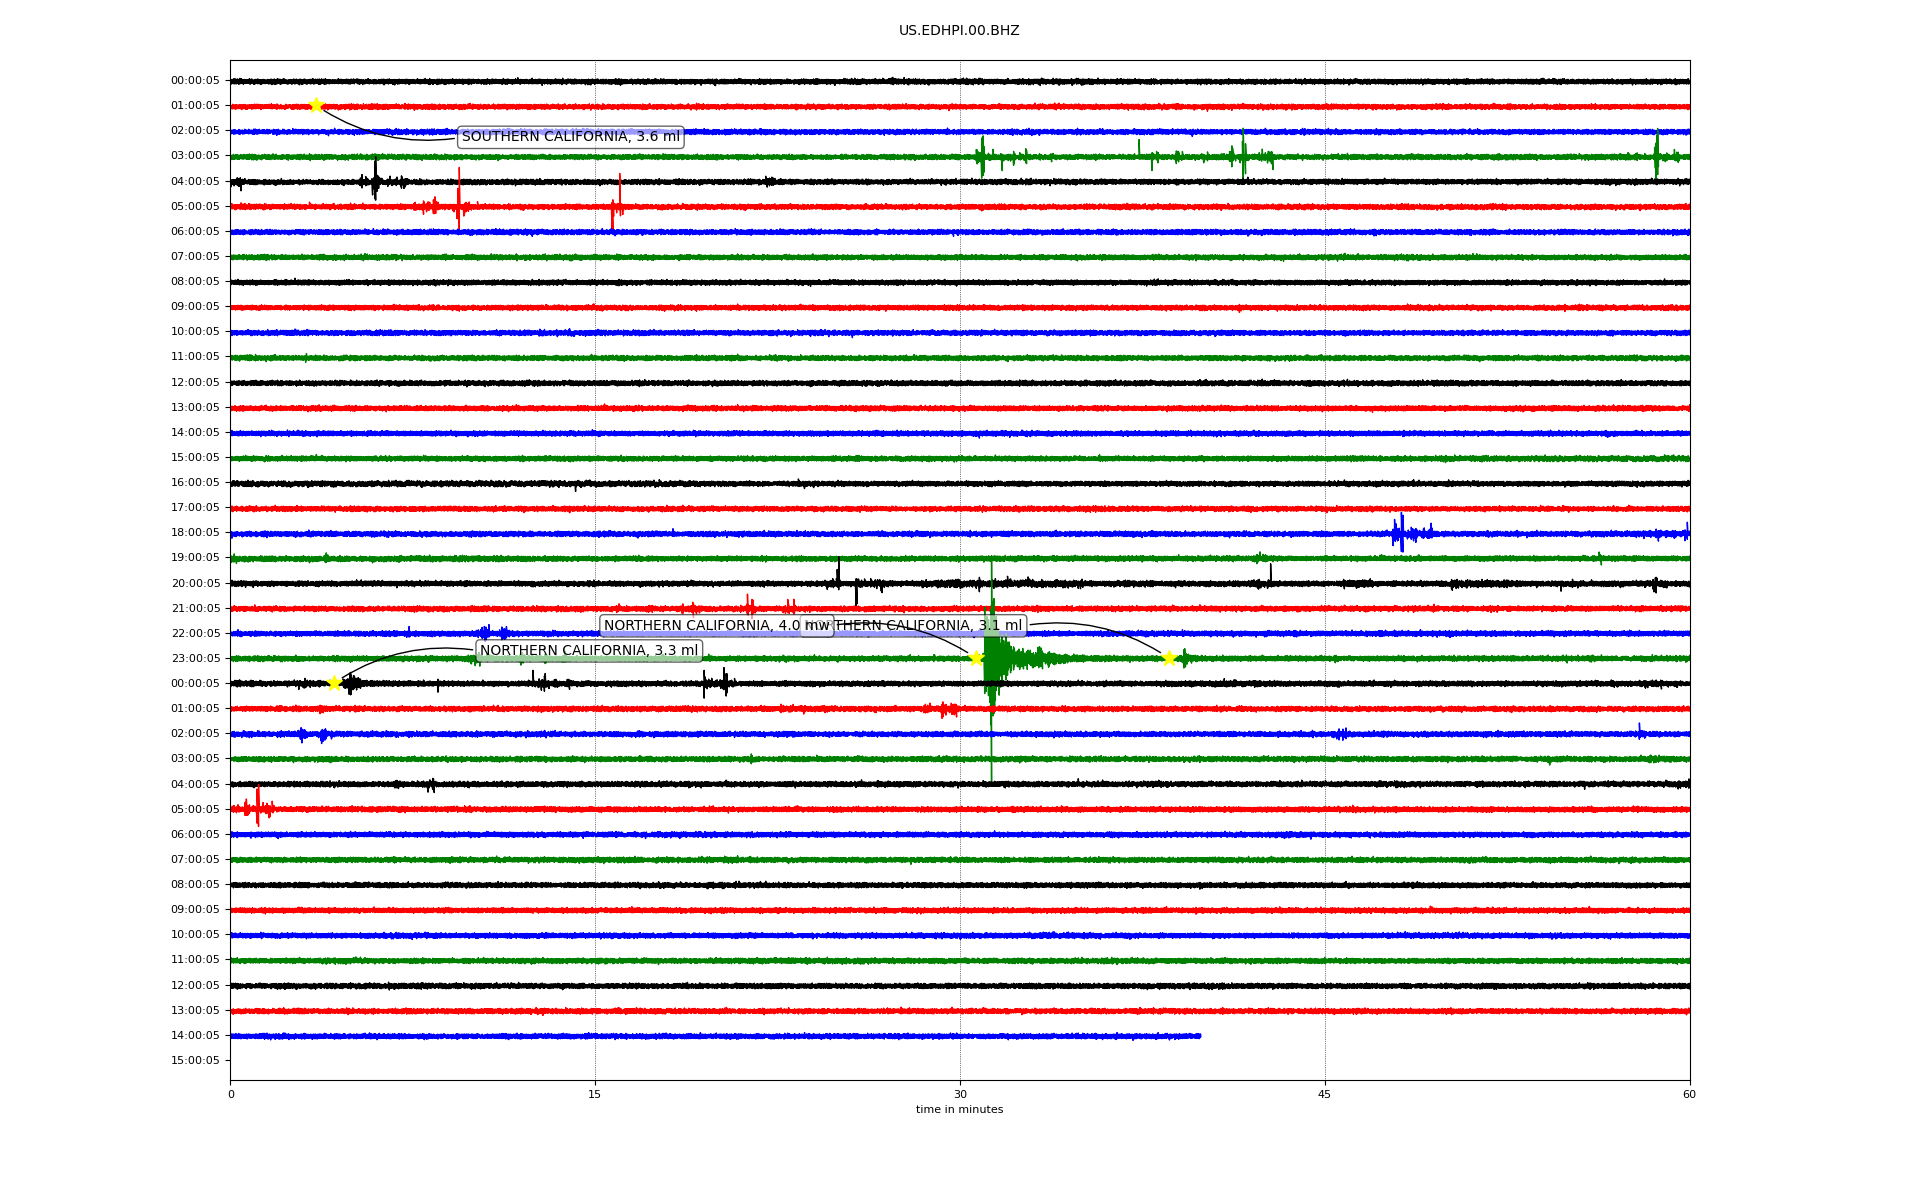Screen dimensions: 1920x1200
Task: Click the 60 tick on the x-axis
Action: click(1688, 1094)
